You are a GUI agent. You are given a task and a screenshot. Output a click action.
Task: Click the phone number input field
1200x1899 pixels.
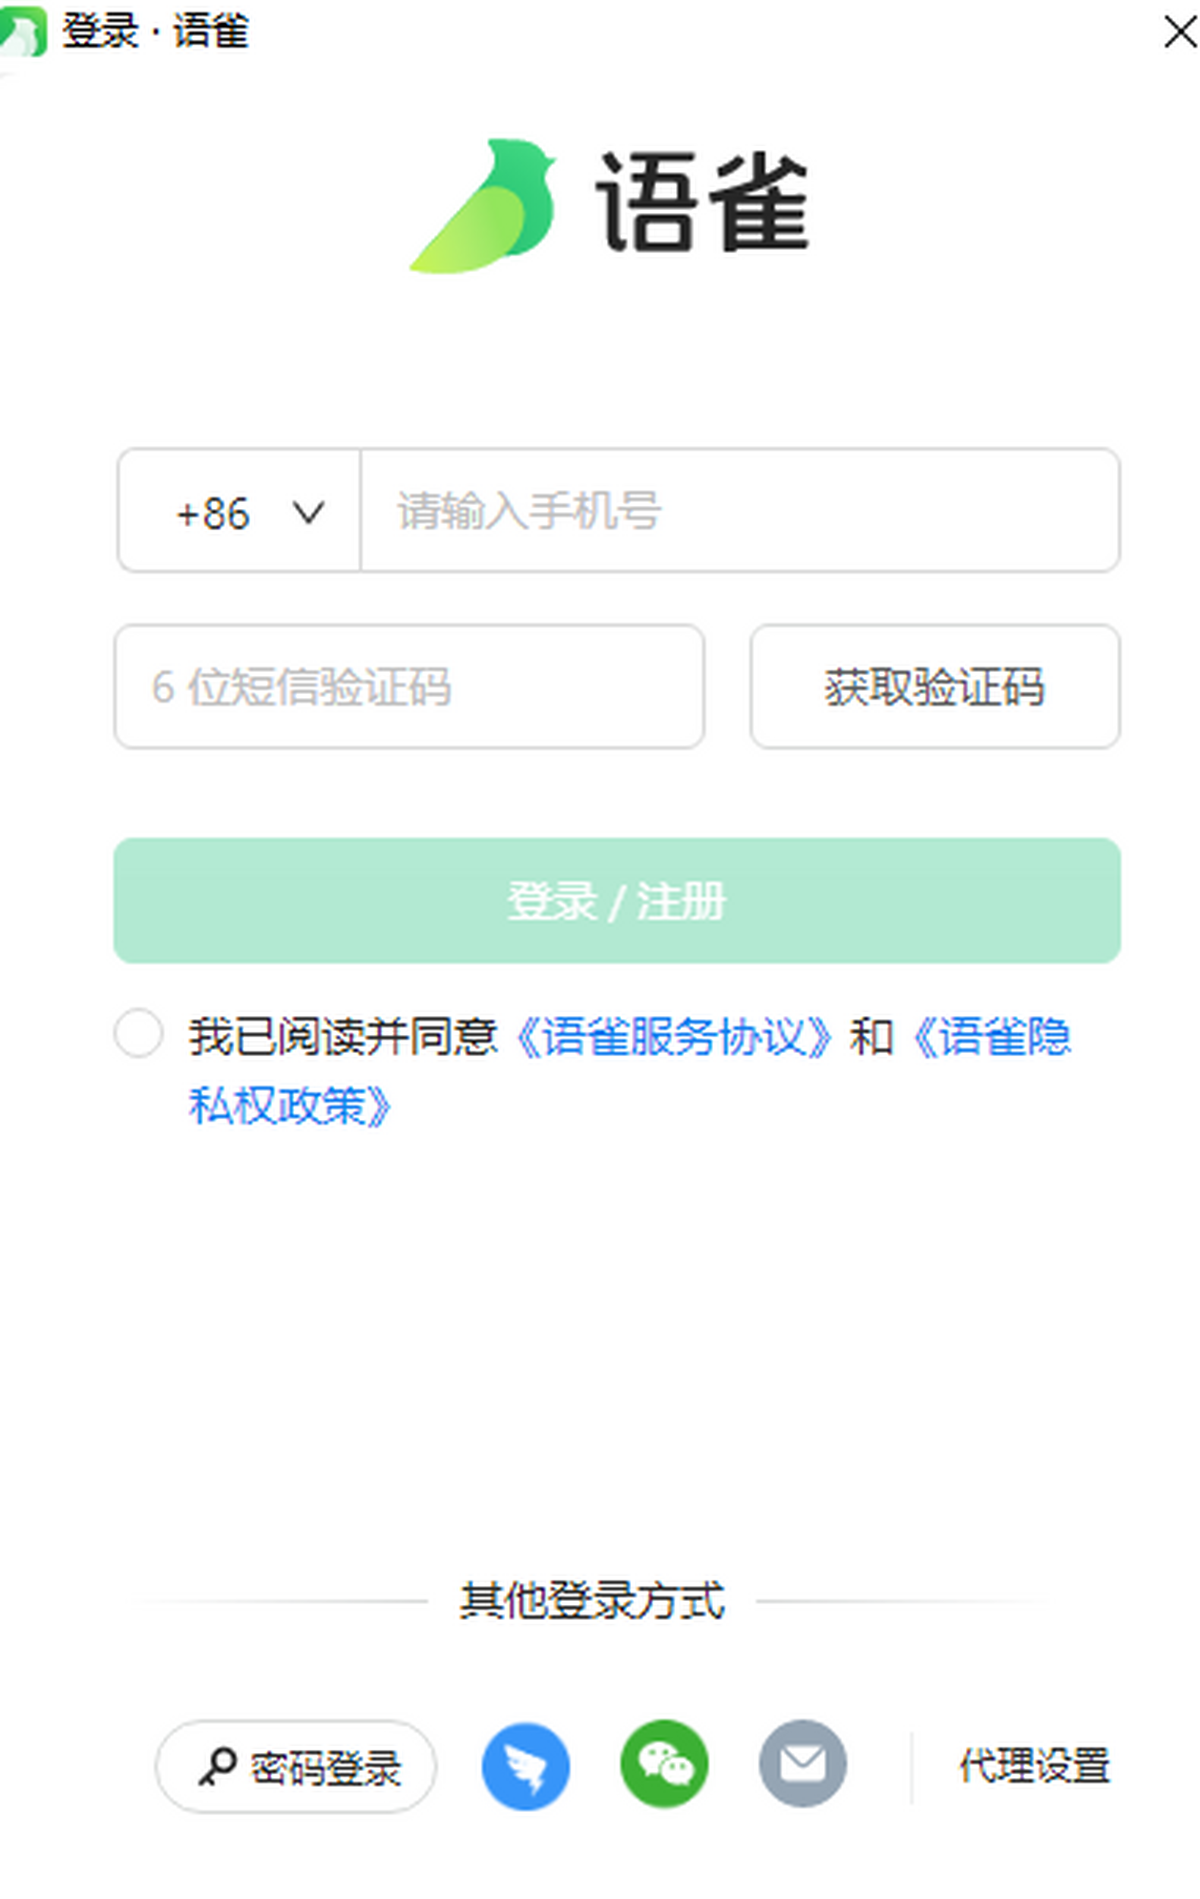(x=738, y=513)
